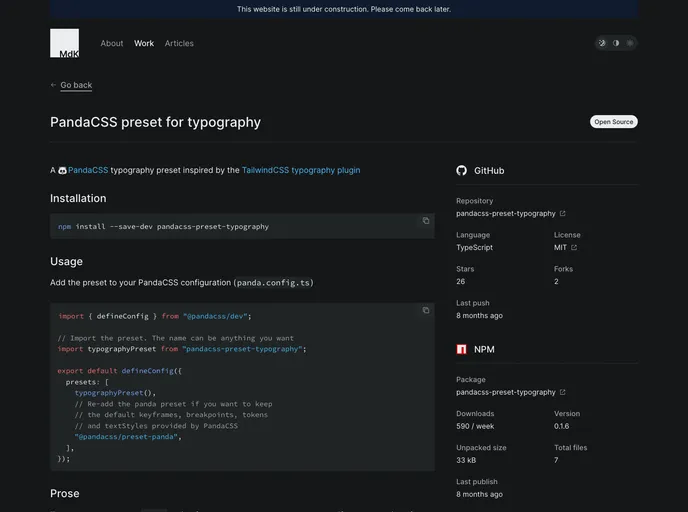The width and height of the screenshot is (688, 512).
Task: Click the stars count '26'
Action: pyautogui.click(x=460, y=282)
